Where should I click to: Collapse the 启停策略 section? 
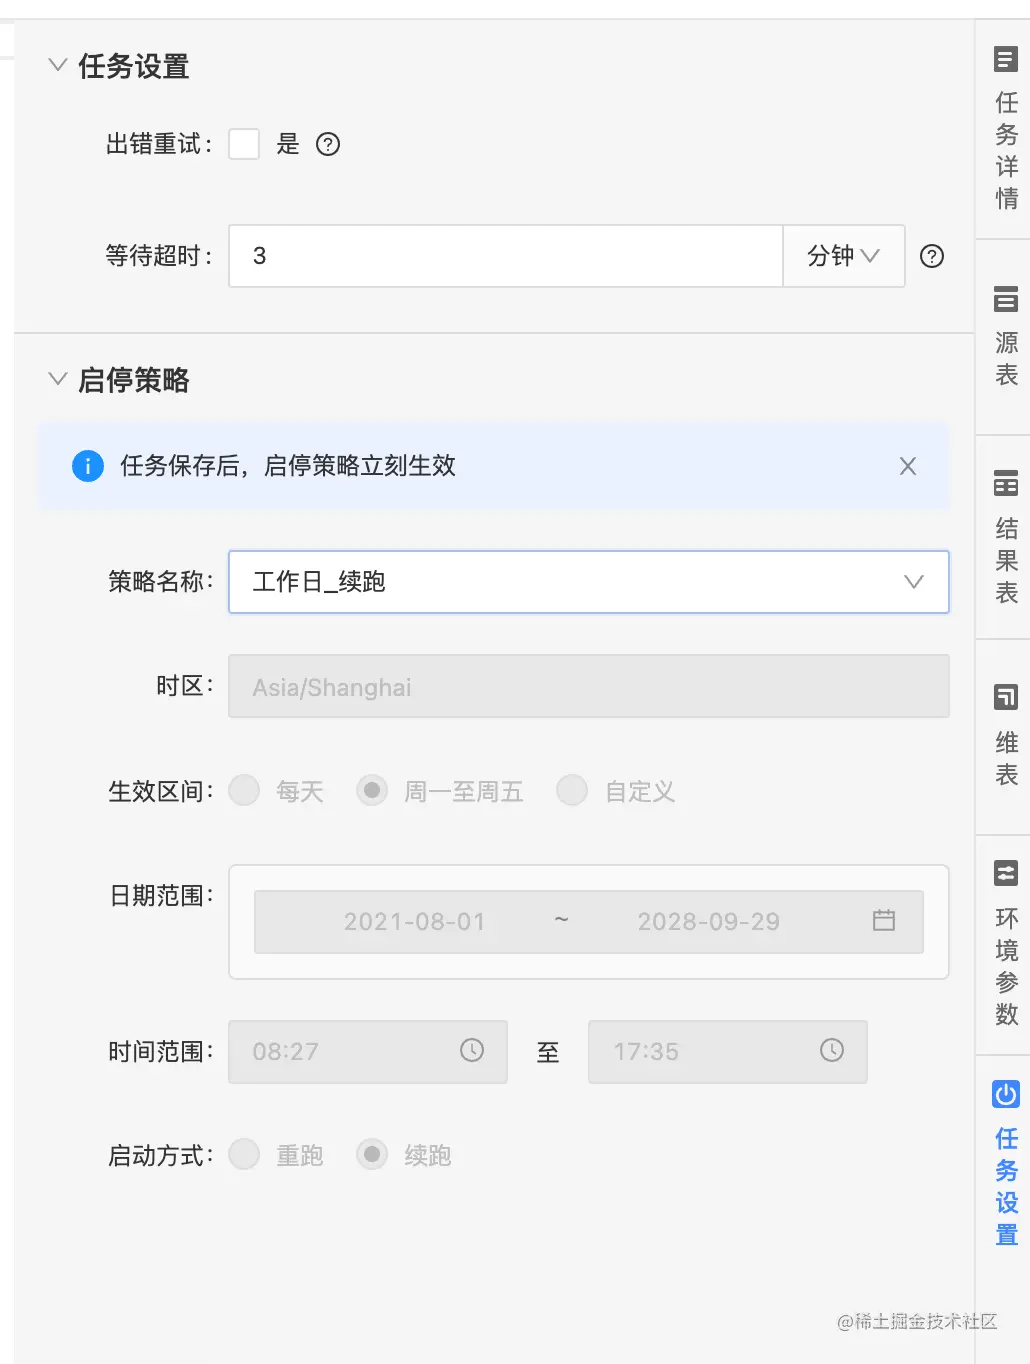pyautogui.click(x=57, y=378)
